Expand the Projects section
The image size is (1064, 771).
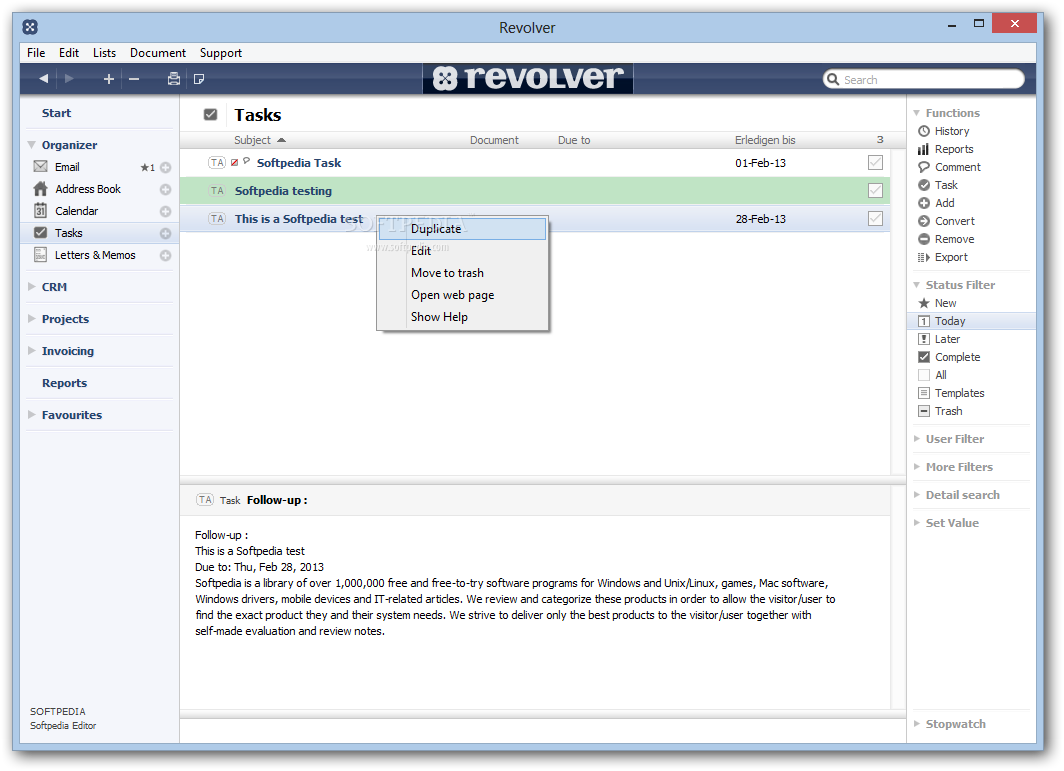31,318
